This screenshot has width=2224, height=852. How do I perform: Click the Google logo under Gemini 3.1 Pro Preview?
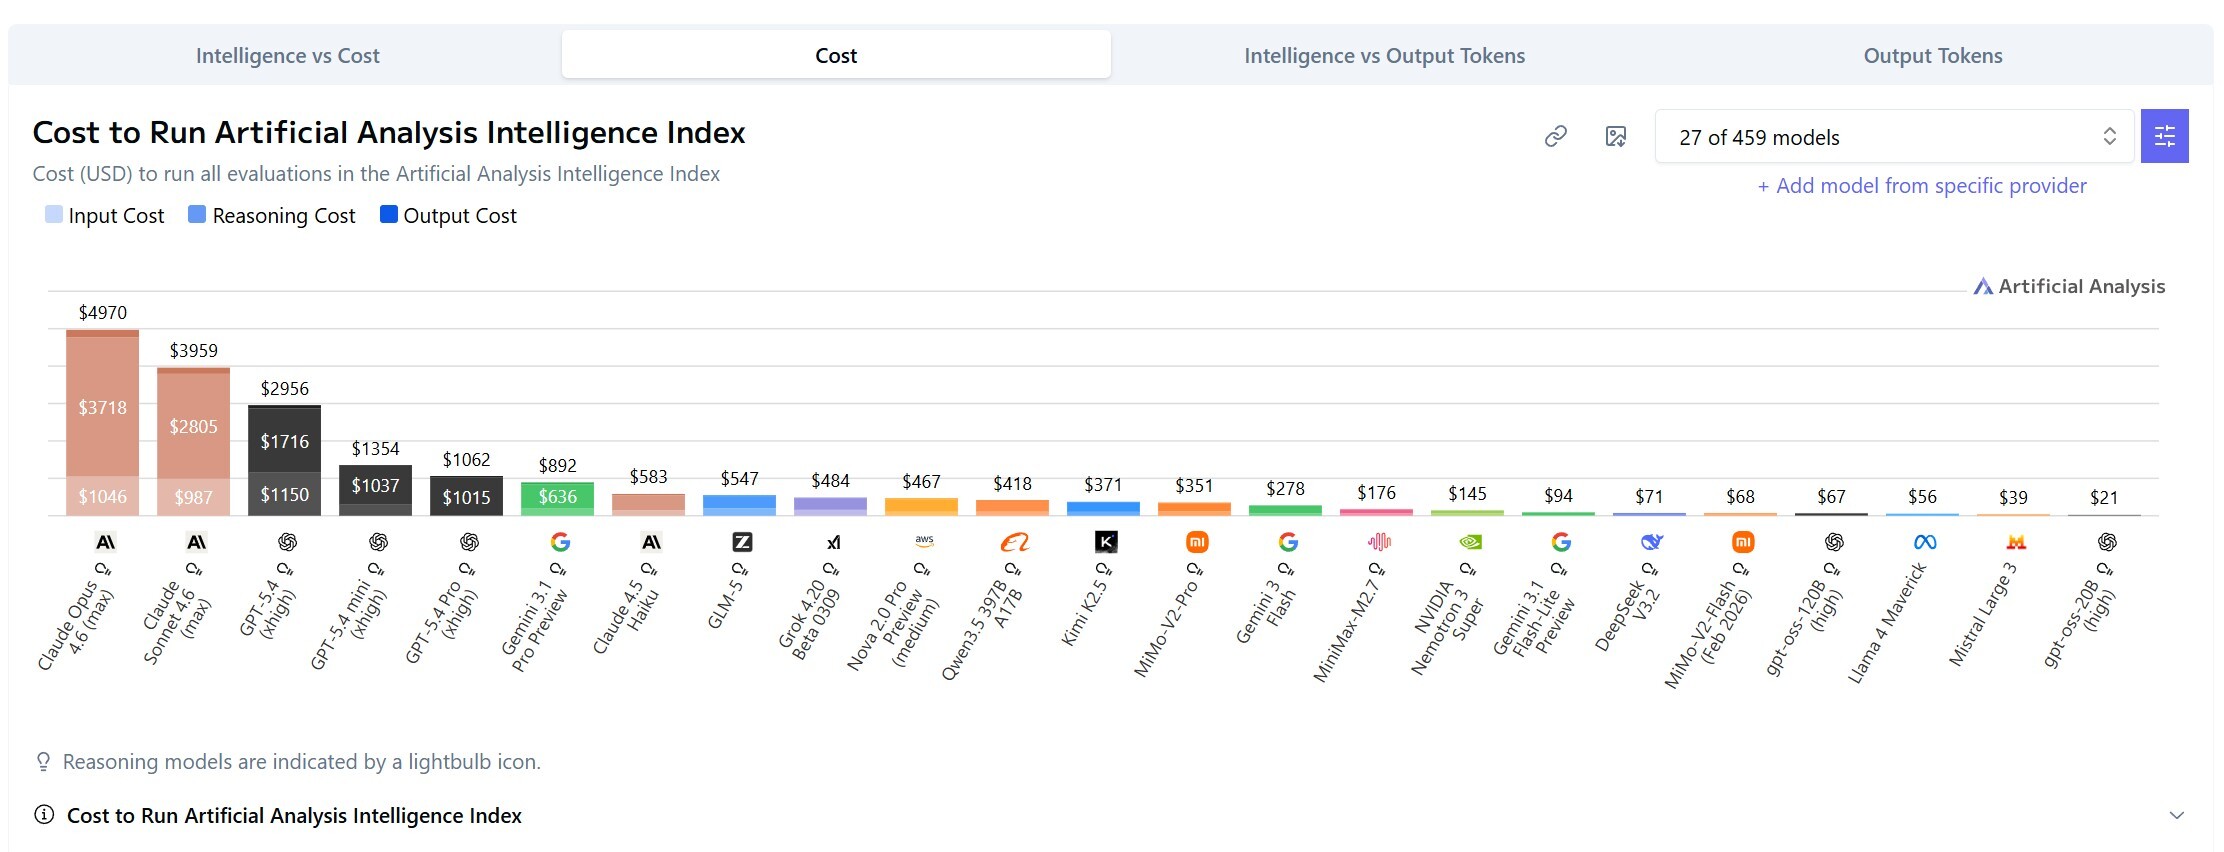coord(560,542)
